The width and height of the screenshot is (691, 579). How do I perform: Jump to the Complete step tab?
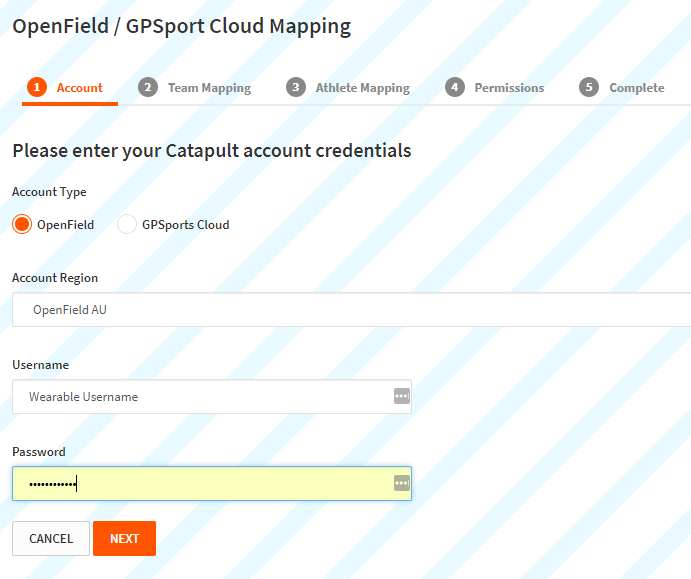coord(637,88)
